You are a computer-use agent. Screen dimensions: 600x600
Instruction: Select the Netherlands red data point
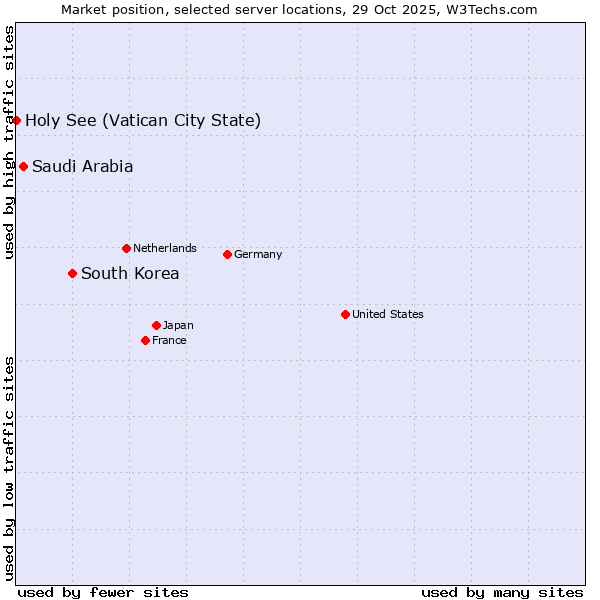point(126,249)
